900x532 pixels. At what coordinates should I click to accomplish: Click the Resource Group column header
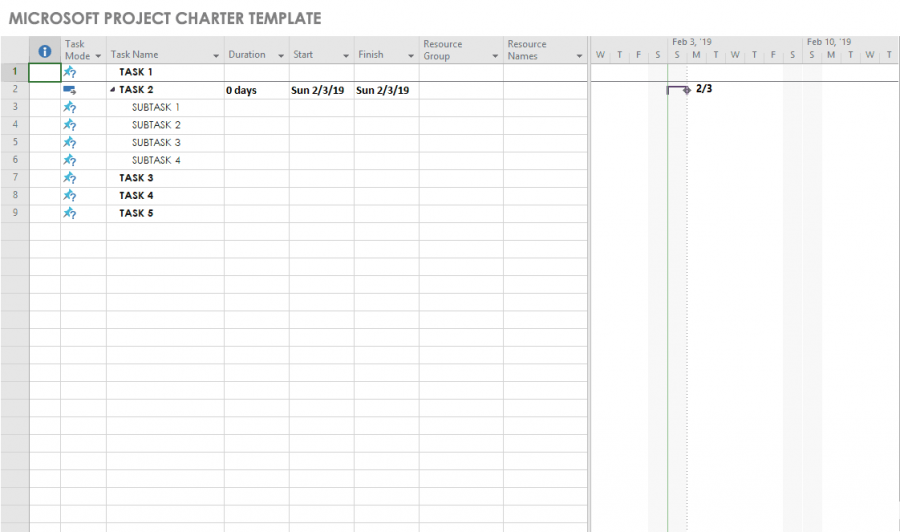tap(461, 50)
